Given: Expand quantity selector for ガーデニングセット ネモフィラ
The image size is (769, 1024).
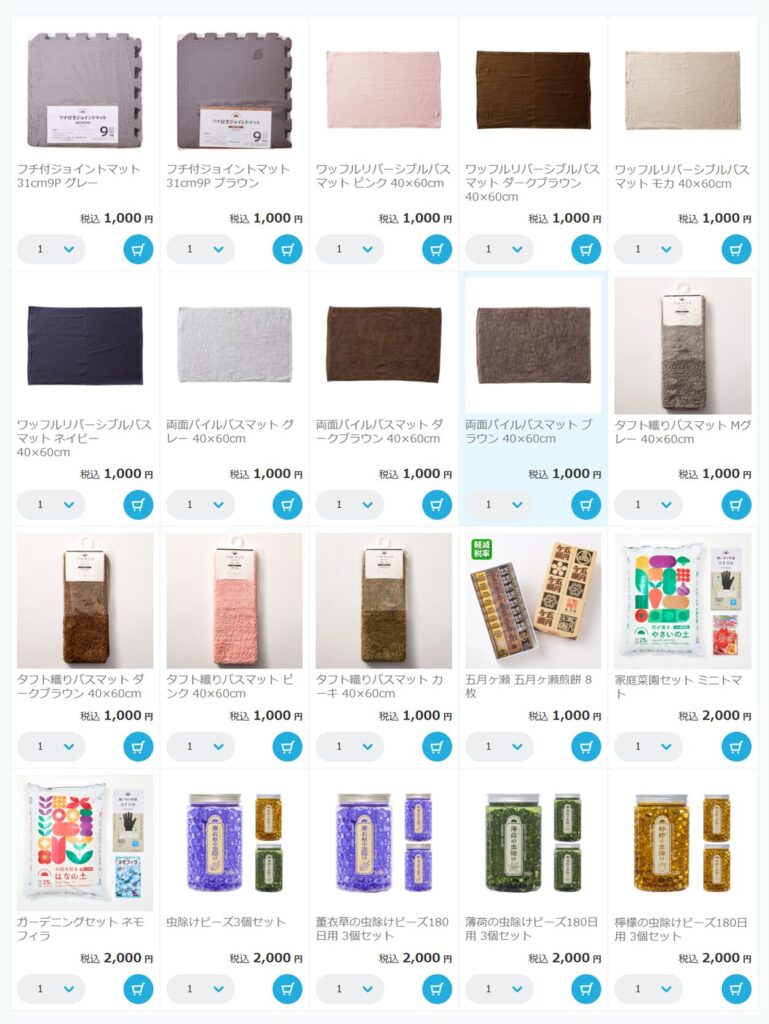Looking at the screenshot, I should (51, 989).
